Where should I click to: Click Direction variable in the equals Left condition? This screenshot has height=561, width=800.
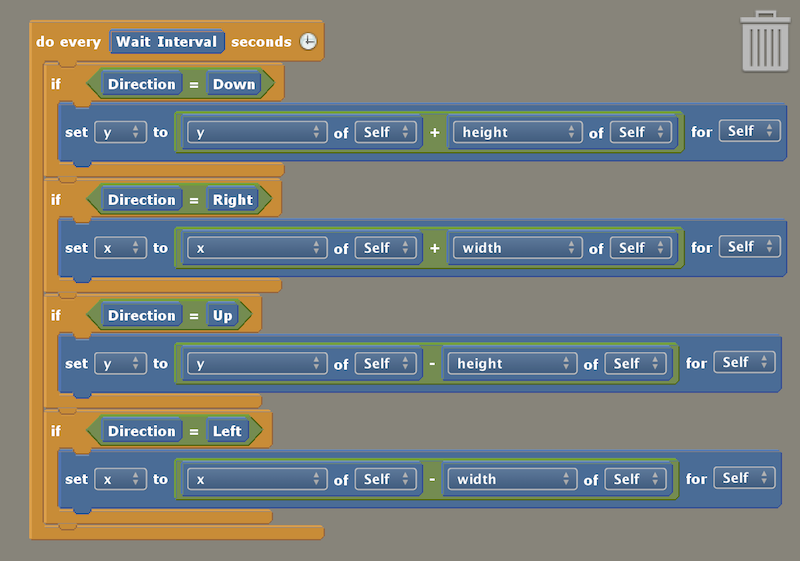coord(141,431)
